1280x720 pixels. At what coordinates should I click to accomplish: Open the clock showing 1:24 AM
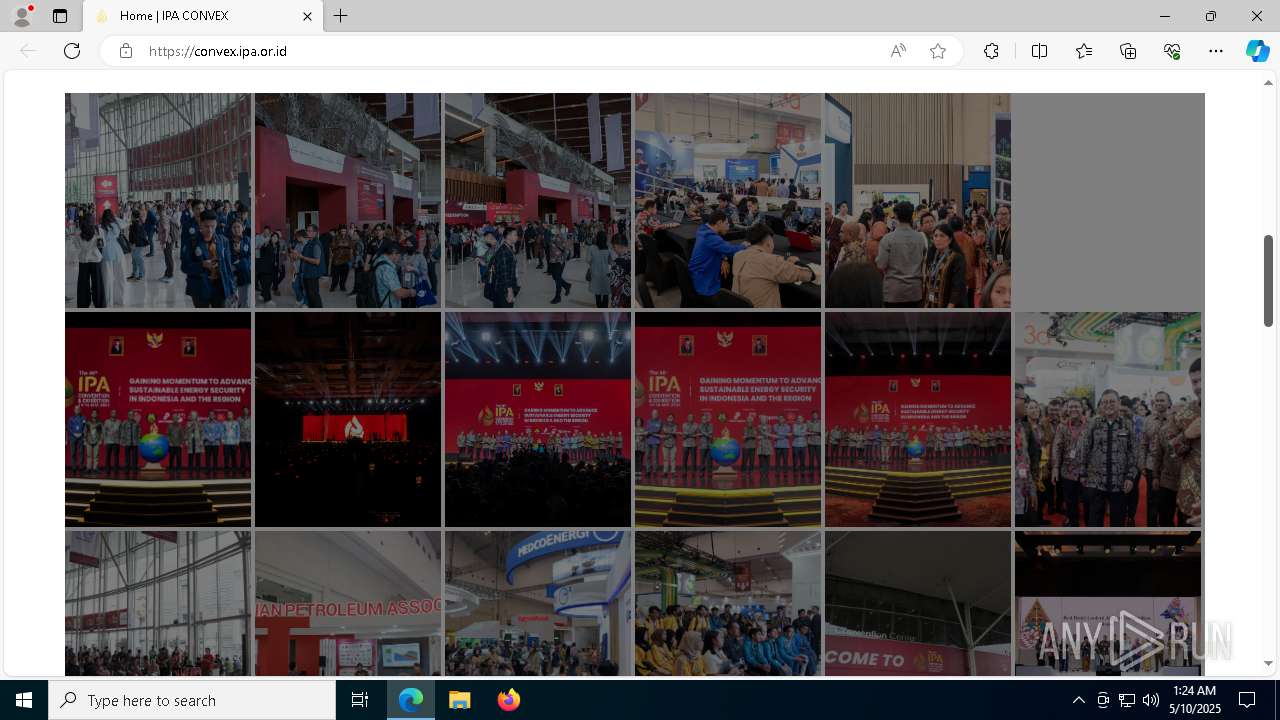pos(1194,700)
